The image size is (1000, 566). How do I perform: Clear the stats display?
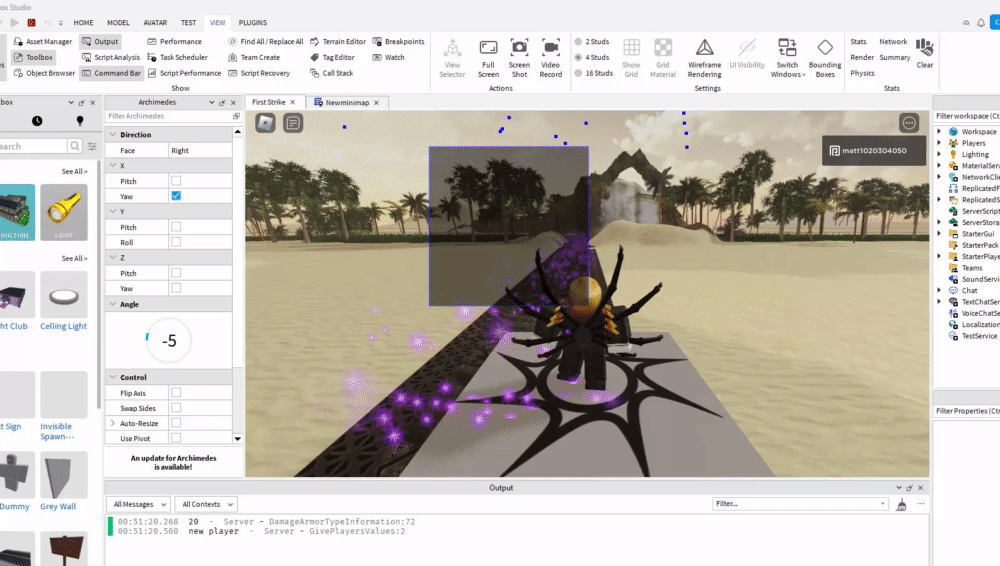tap(925, 54)
